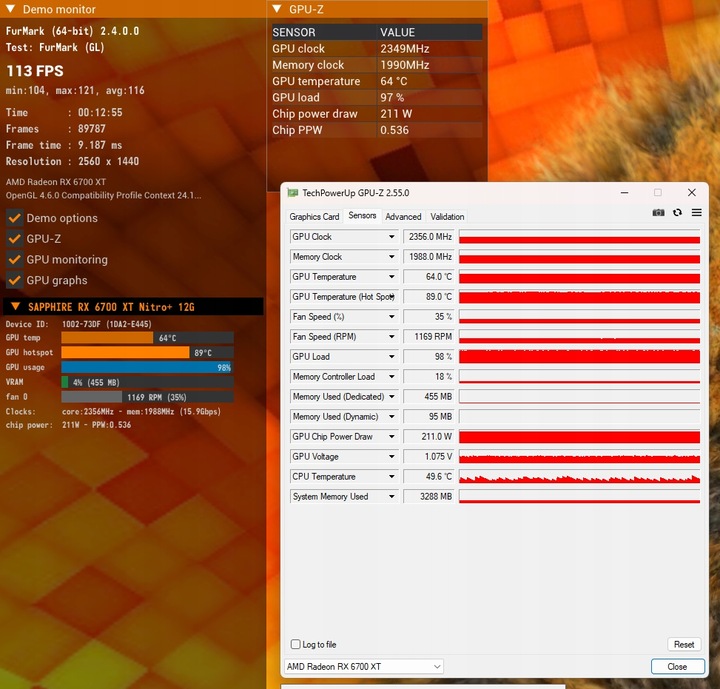720x689 pixels.
Task: Click the 89.0 °C Hot Spot value
Action: click(429, 297)
